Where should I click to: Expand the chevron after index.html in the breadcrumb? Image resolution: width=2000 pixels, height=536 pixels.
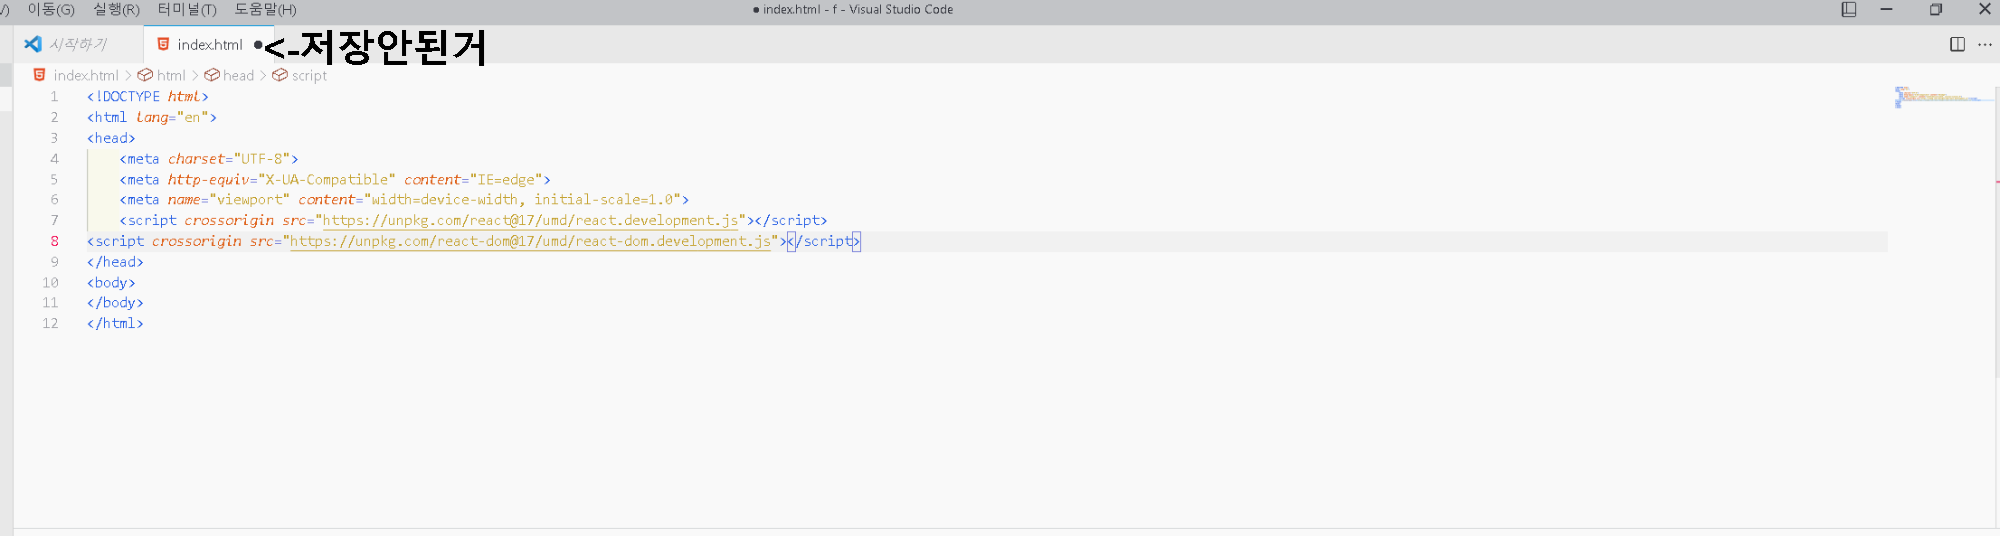128,75
